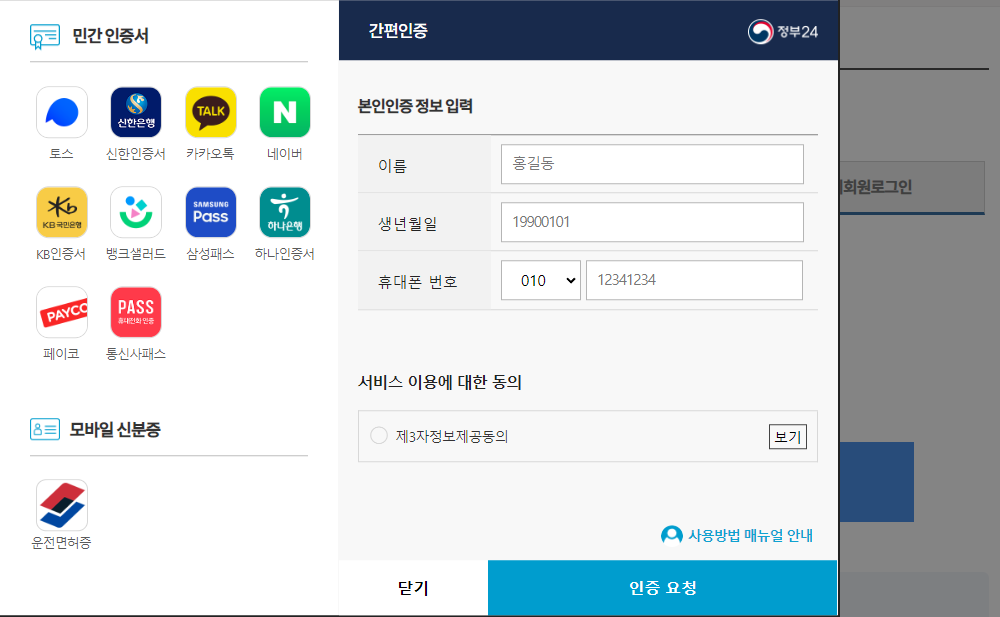Click the 삼성패스 label text

tap(210, 254)
